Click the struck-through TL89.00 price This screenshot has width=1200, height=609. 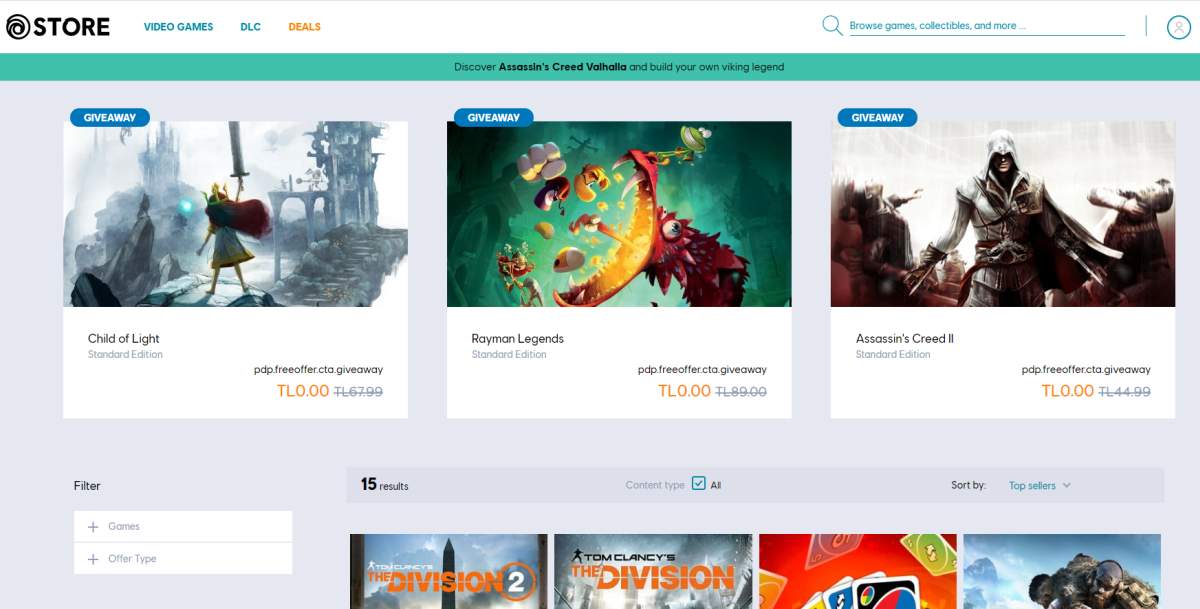click(741, 392)
